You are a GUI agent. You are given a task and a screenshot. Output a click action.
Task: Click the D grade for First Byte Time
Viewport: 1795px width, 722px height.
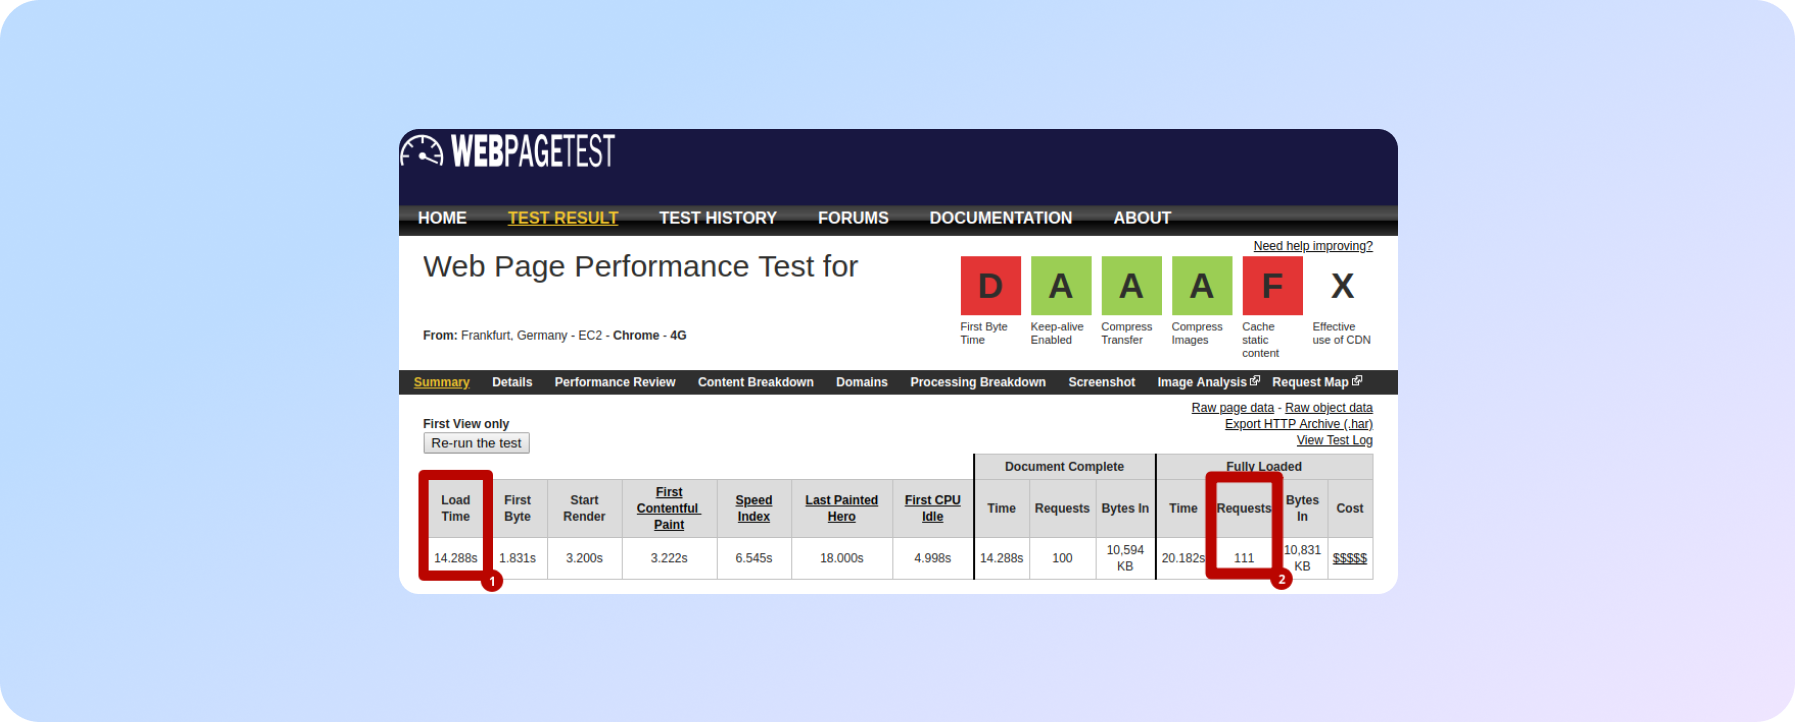tap(991, 286)
